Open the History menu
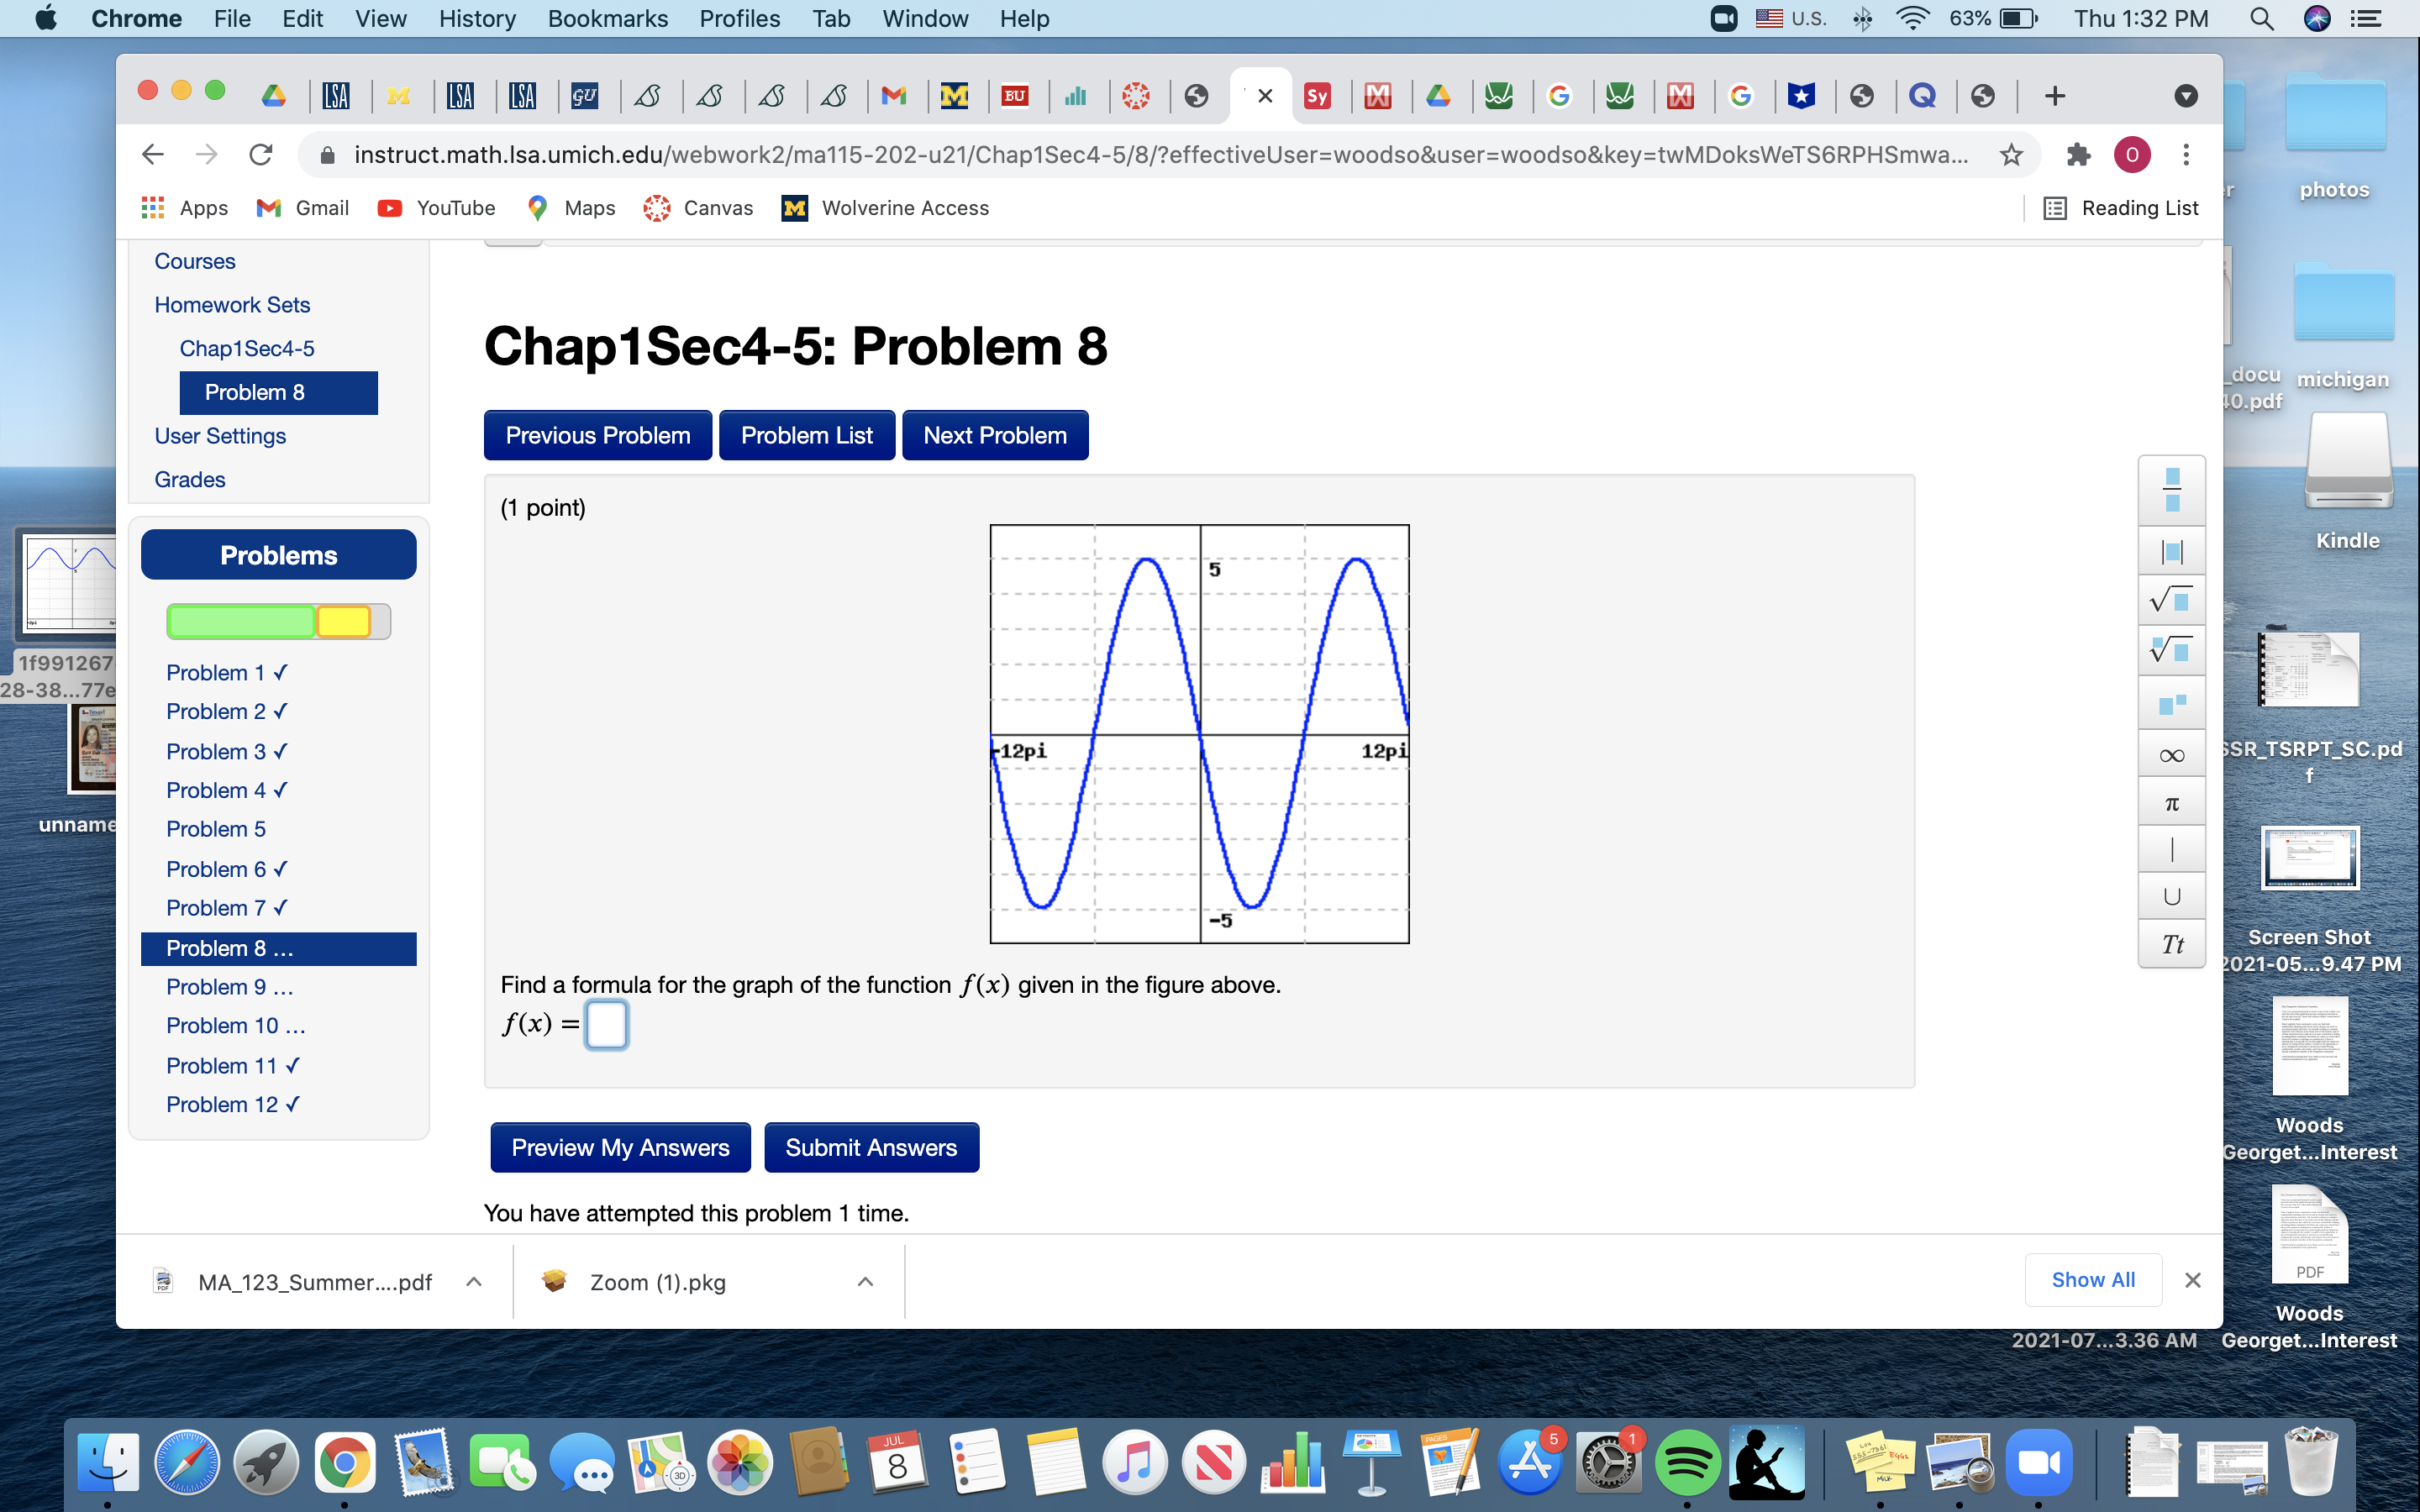The image size is (2420, 1512). pyautogui.click(x=476, y=19)
